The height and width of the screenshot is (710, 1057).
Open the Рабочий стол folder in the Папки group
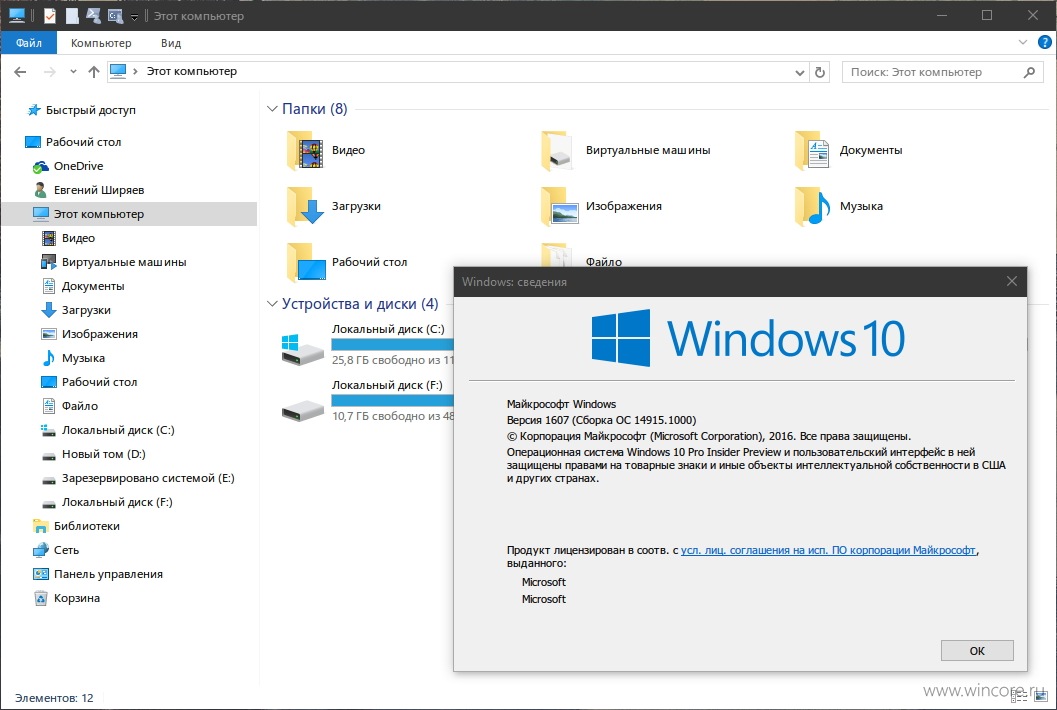[x=348, y=262]
